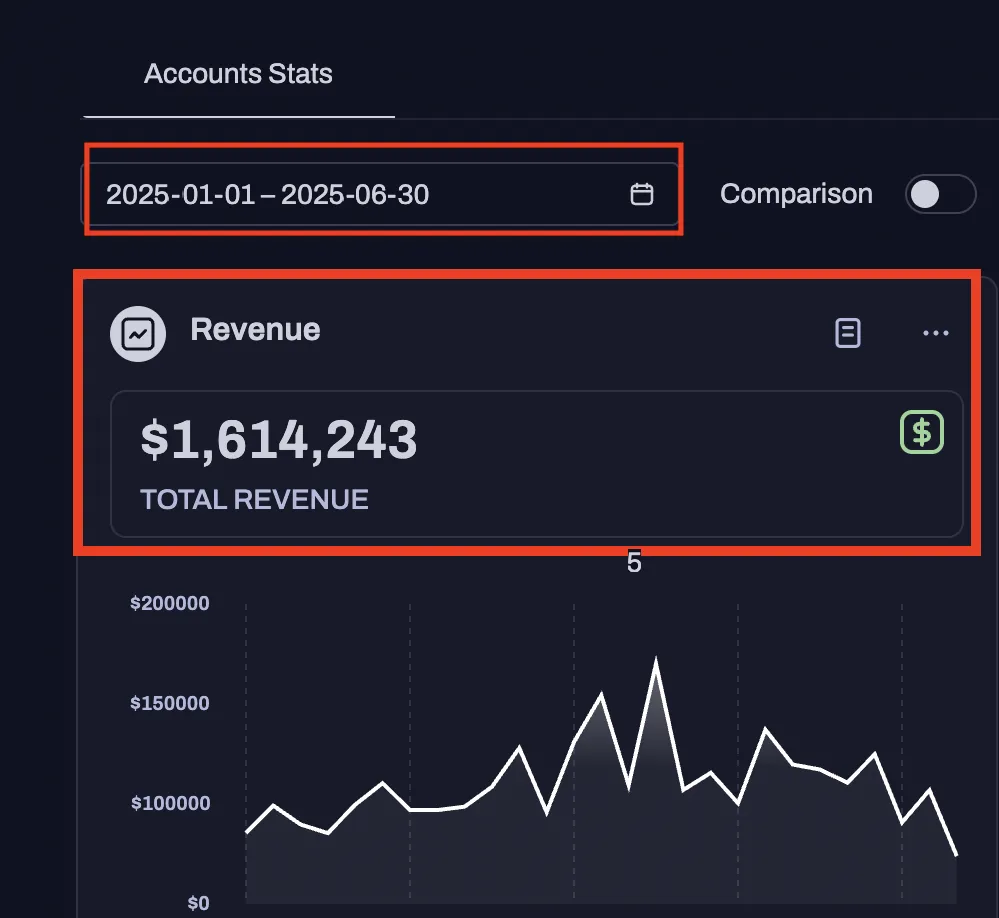
Task: Click the green dollar sign icon
Action: click(x=922, y=432)
